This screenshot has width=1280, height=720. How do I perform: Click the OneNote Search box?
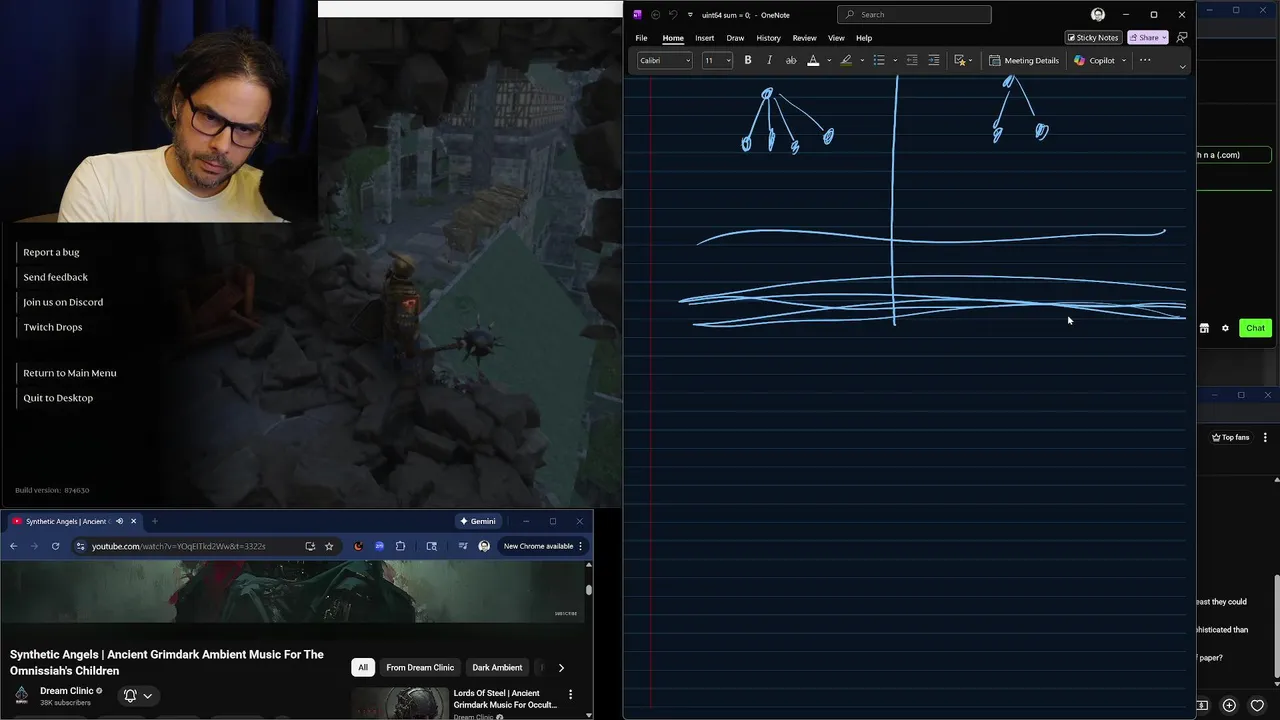tap(914, 14)
